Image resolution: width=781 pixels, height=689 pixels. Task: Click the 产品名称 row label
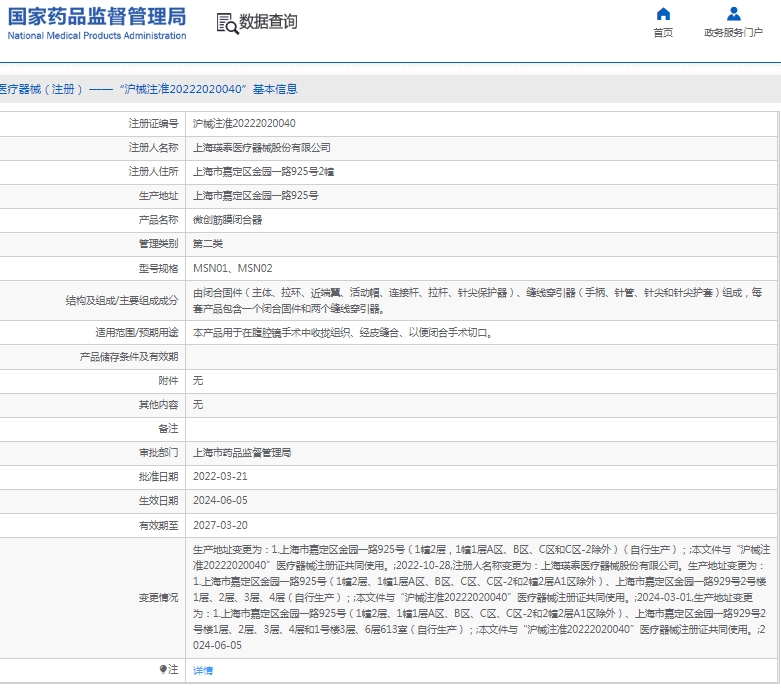(158, 220)
